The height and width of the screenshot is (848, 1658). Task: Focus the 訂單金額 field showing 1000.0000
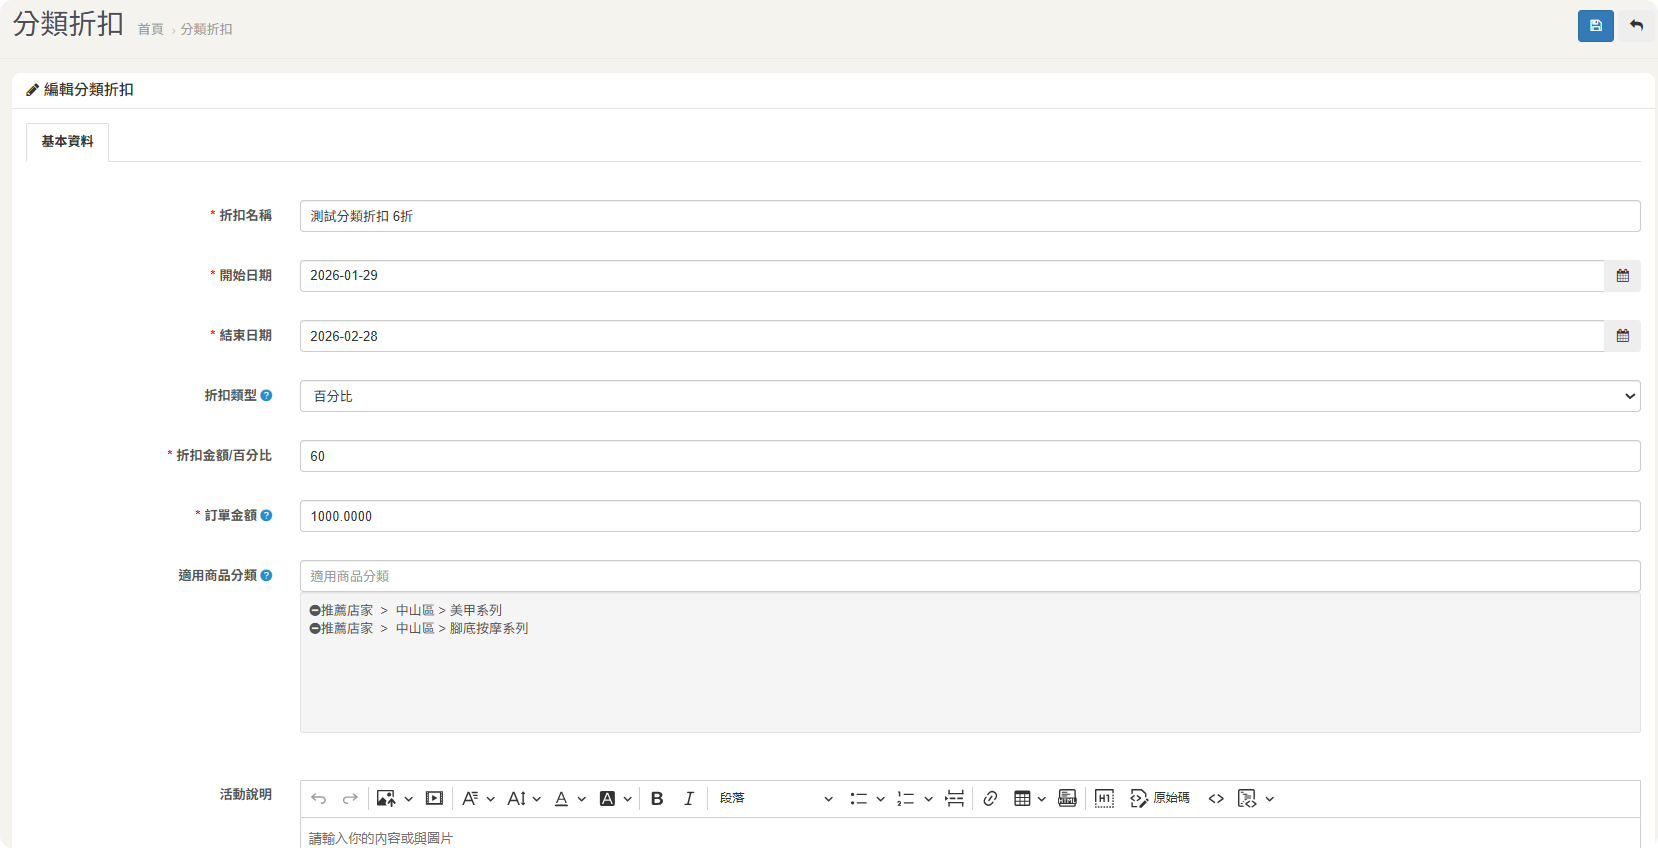(970, 516)
